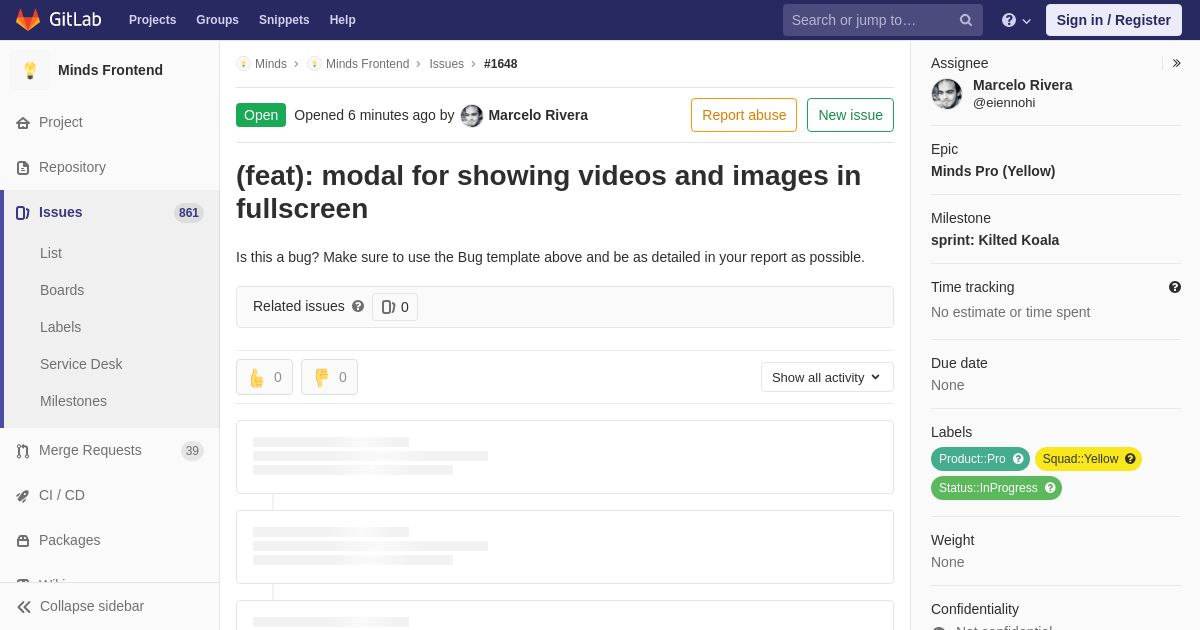Screen dimensions: 1200x630
Task: Open the Minds Pro (Yellow) epic link
Action: pos(993,171)
